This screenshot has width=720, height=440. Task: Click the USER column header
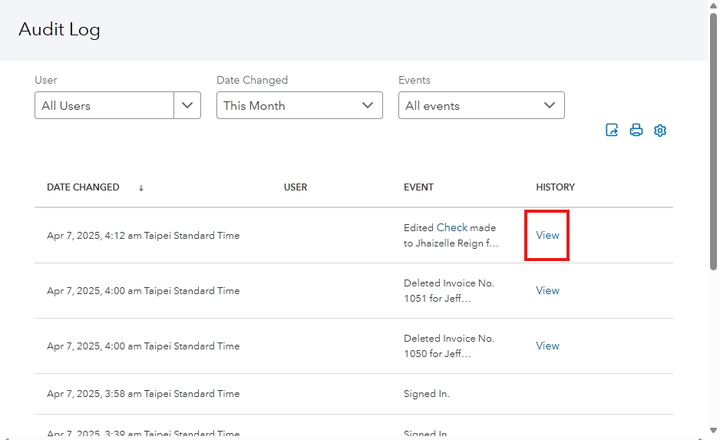point(295,188)
